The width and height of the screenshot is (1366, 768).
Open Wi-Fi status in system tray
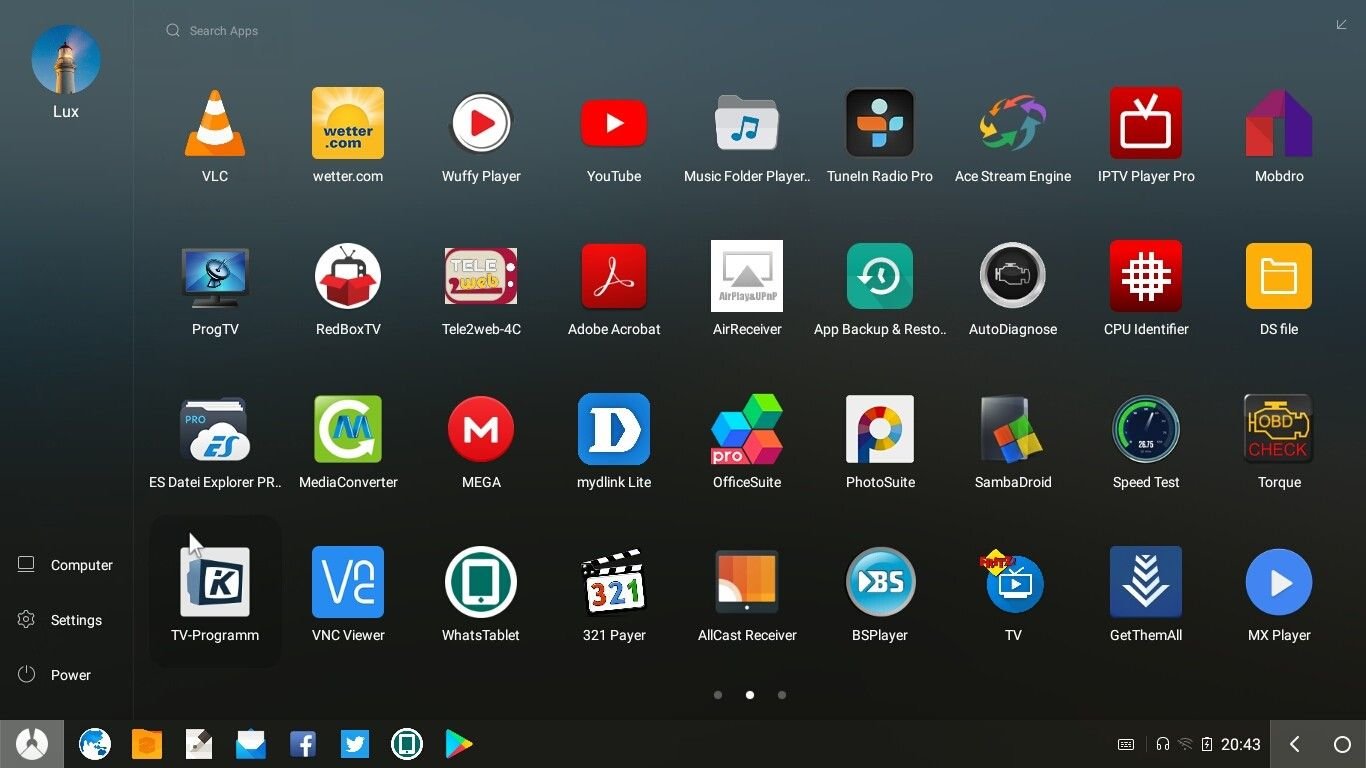pyautogui.click(x=1185, y=744)
